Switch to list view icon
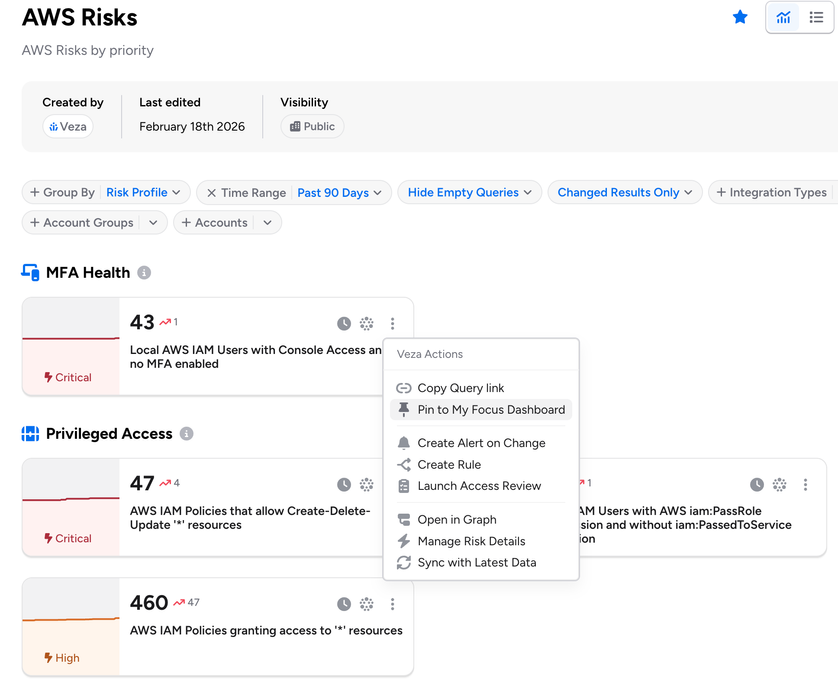 [816, 18]
